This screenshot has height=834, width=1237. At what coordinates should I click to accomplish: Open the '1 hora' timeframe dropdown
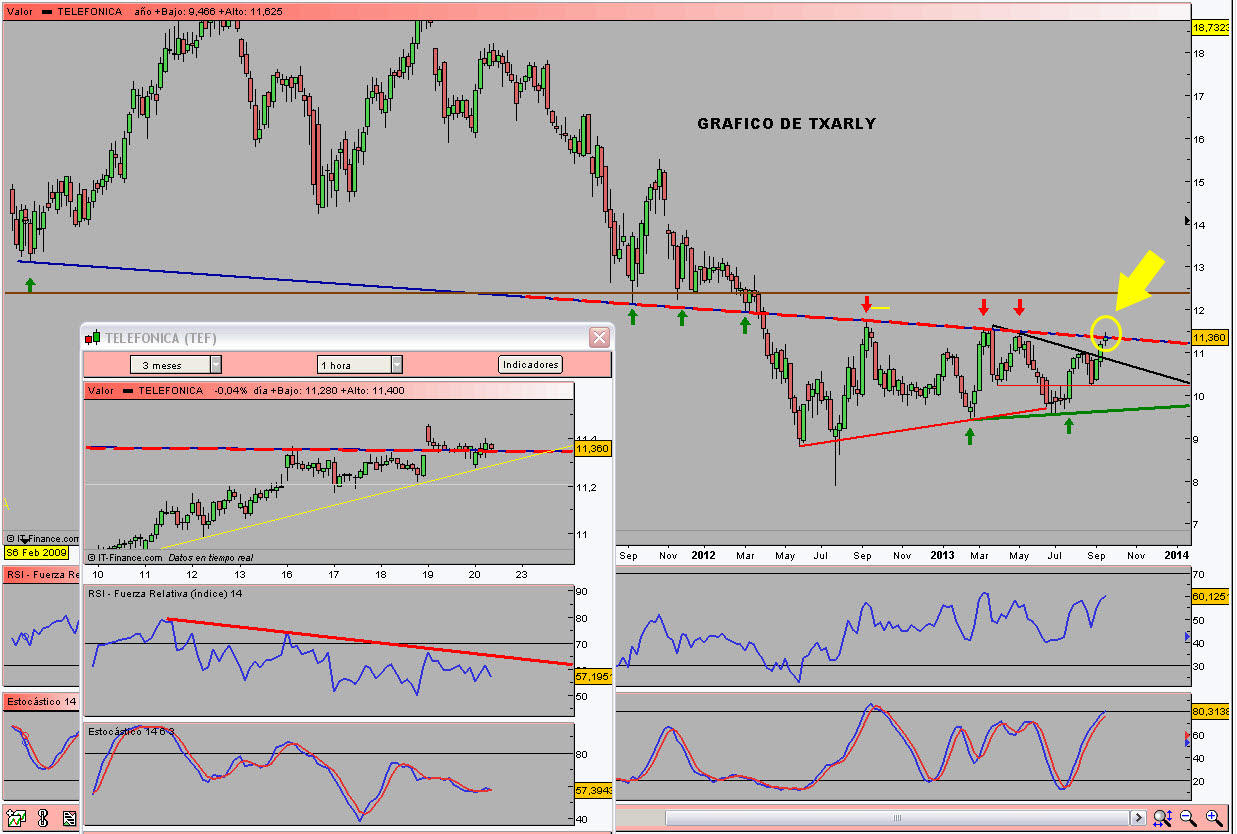point(360,365)
